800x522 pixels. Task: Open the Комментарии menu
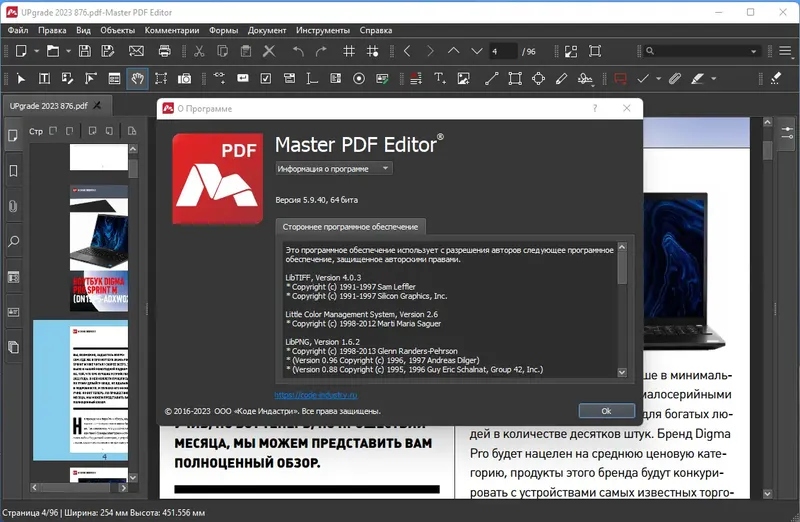[172, 30]
